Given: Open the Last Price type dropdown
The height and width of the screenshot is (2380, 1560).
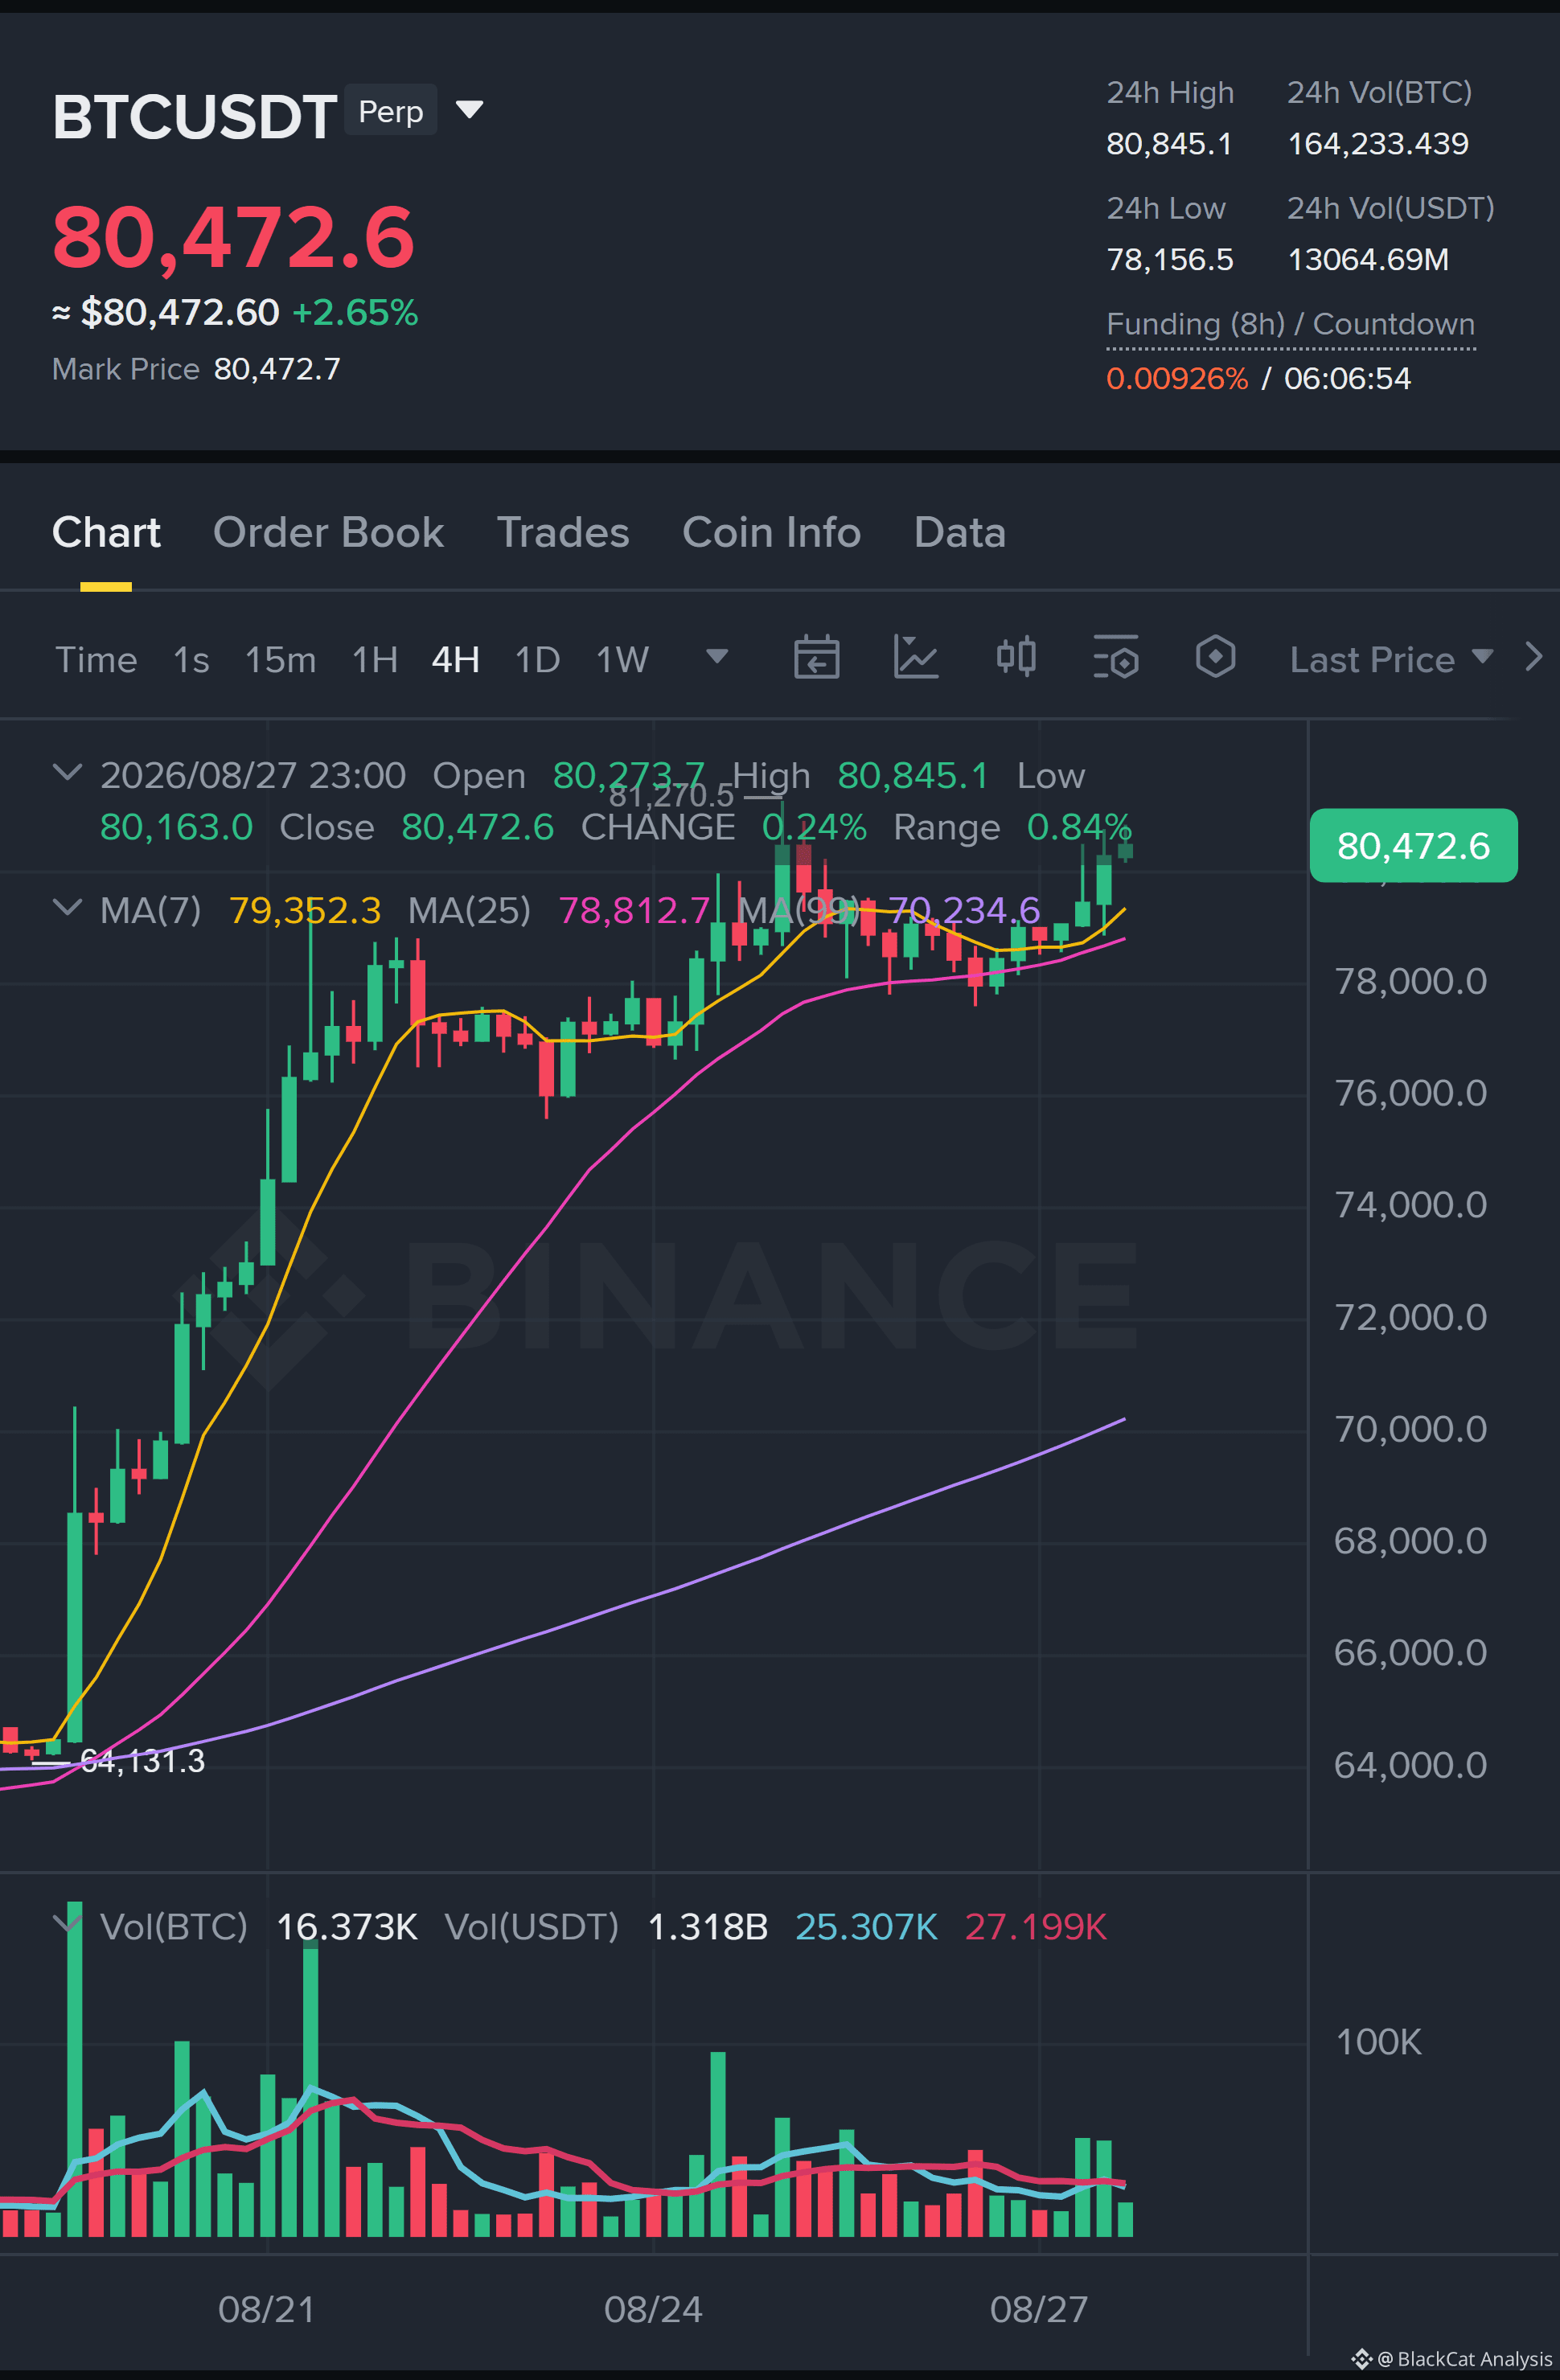Looking at the screenshot, I should (1391, 659).
